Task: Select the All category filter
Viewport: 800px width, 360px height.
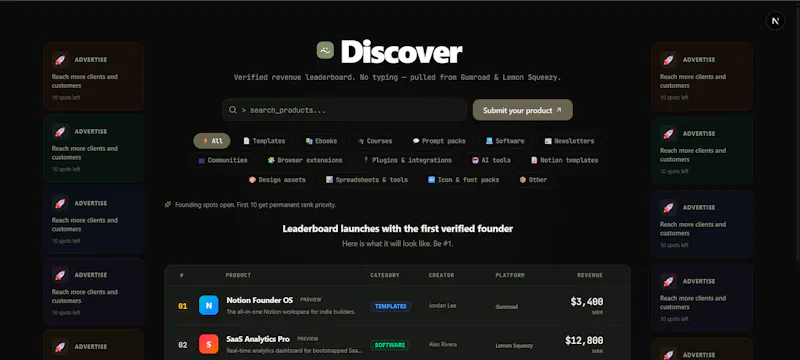Action: pyautogui.click(x=212, y=141)
